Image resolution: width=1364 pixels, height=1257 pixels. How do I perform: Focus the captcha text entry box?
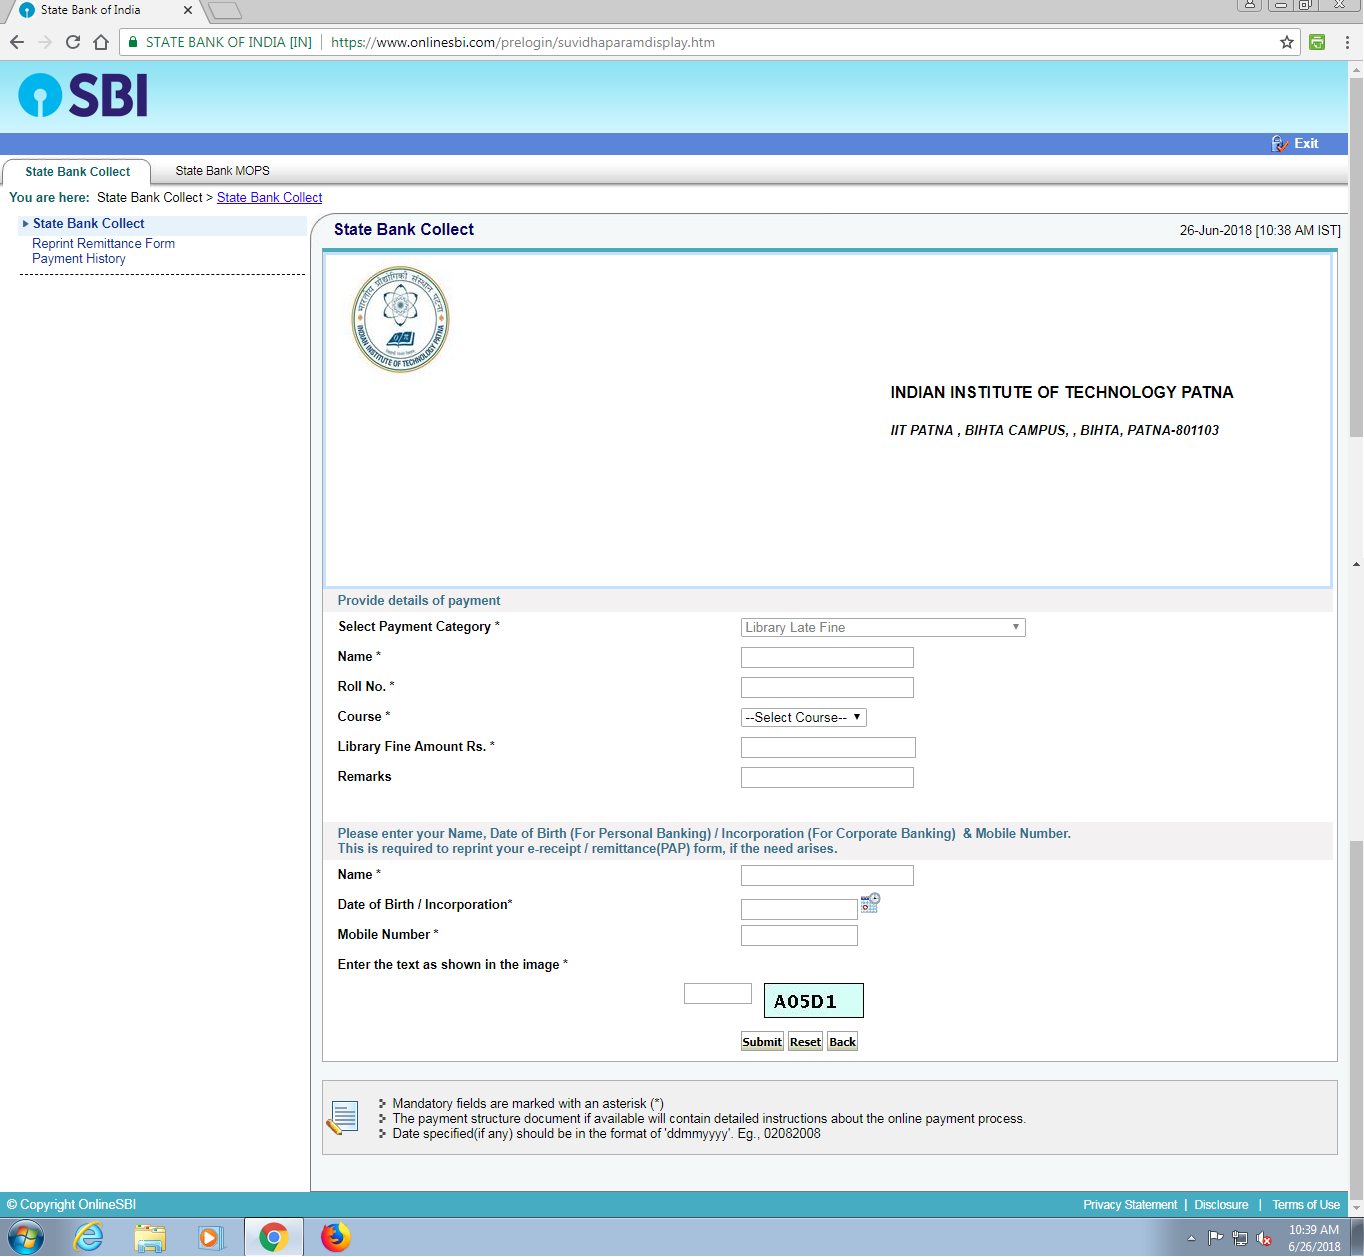718,994
